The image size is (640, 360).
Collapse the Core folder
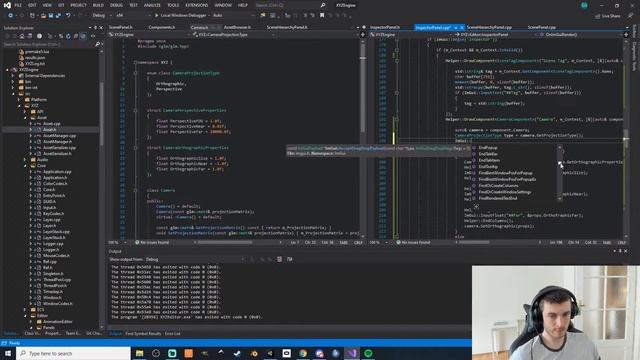click(25, 166)
